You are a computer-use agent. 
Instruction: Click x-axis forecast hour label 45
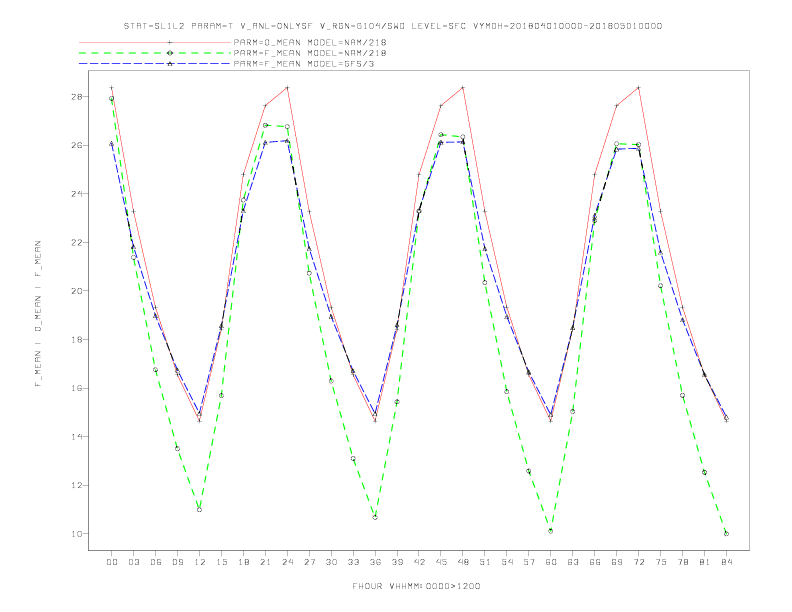click(x=441, y=562)
